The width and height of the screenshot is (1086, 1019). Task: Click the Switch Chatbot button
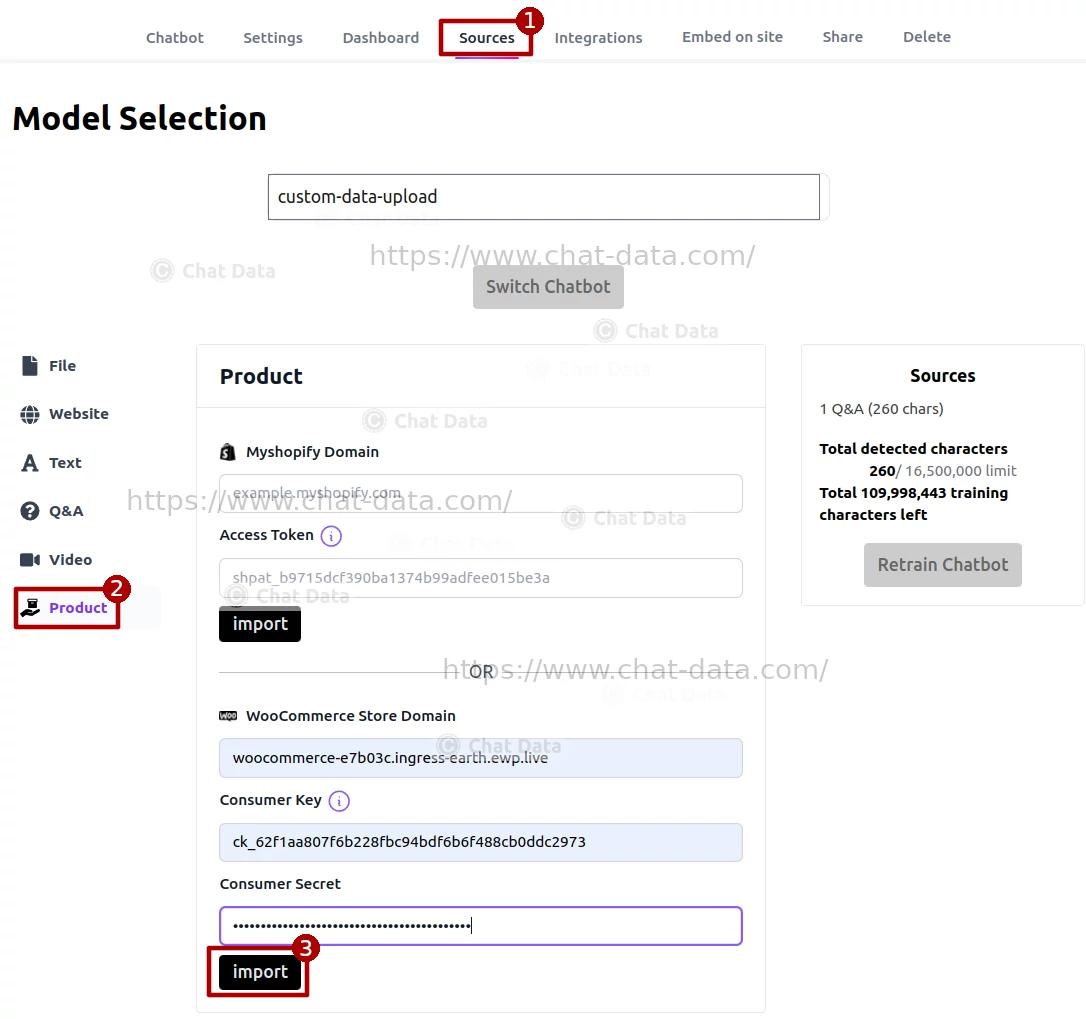548,287
